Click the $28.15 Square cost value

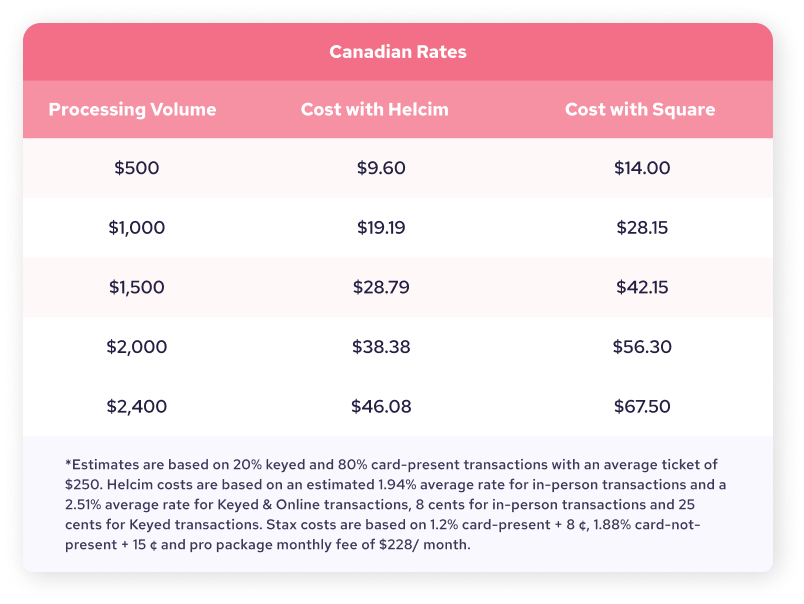pyautogui.click(x=642, y=227)
